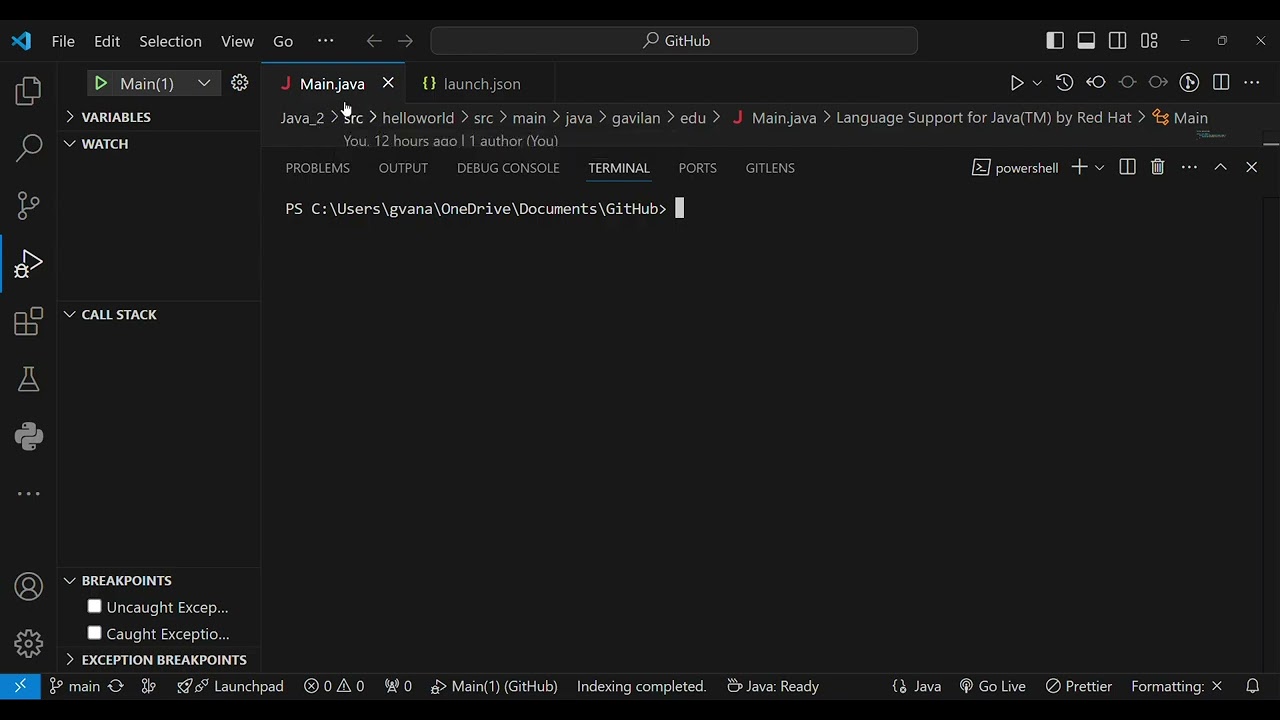The height and width of the screenshot is (720, 1280).
Task: Kill terminal with the trash icon
Action: pos(1157,168)
